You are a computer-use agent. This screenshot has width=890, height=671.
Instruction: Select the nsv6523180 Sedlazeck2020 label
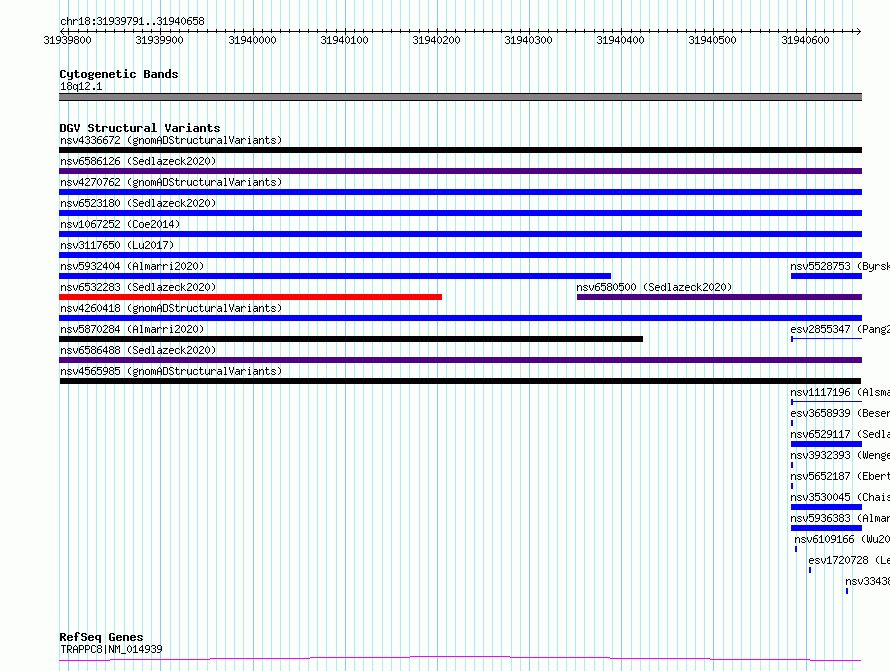coord(138,203)
